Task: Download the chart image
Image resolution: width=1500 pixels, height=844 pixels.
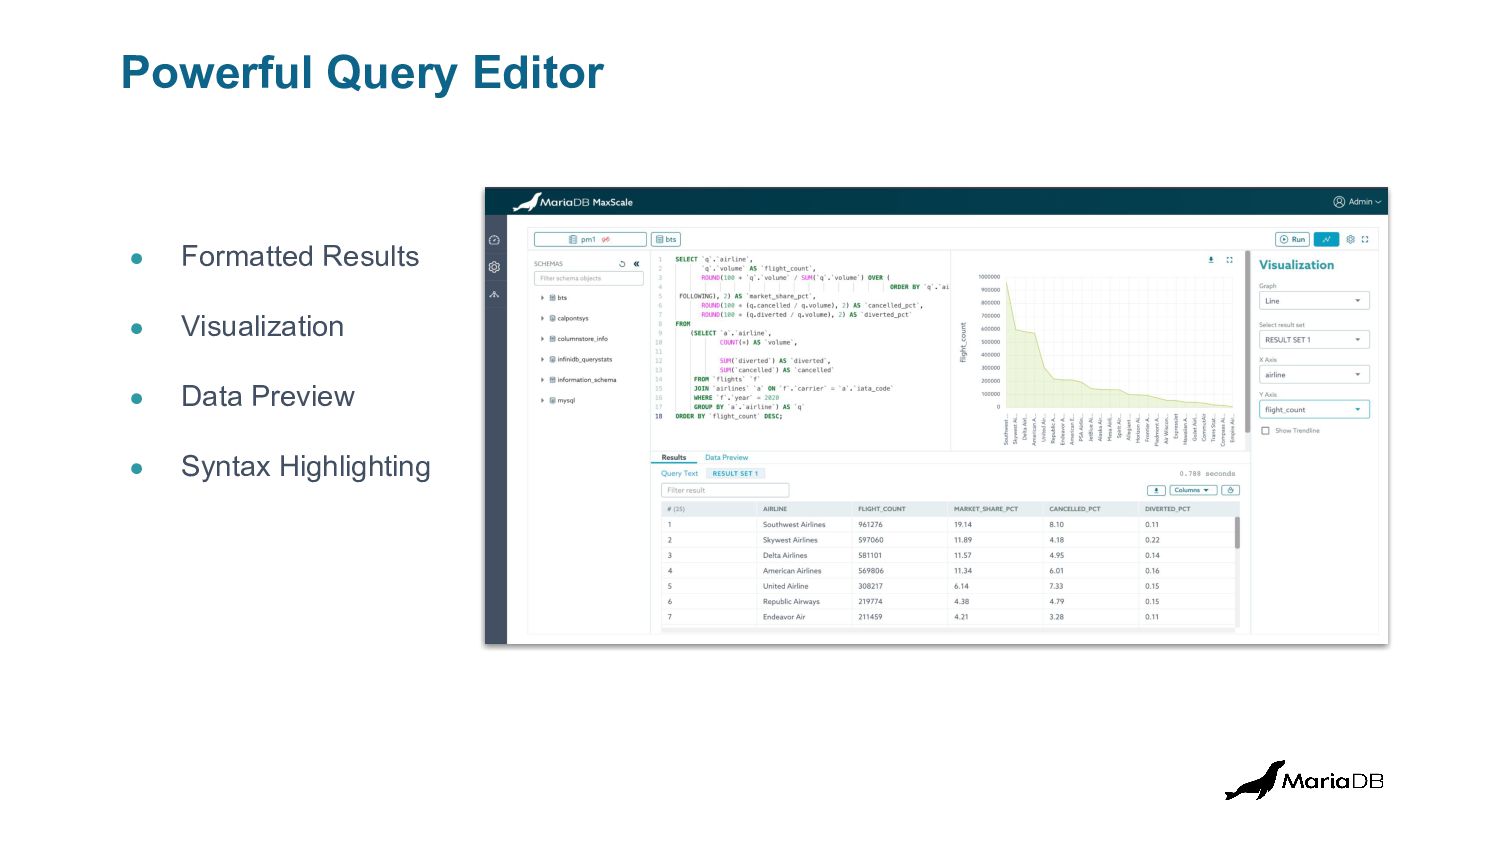Action: tap(1211, 259)
